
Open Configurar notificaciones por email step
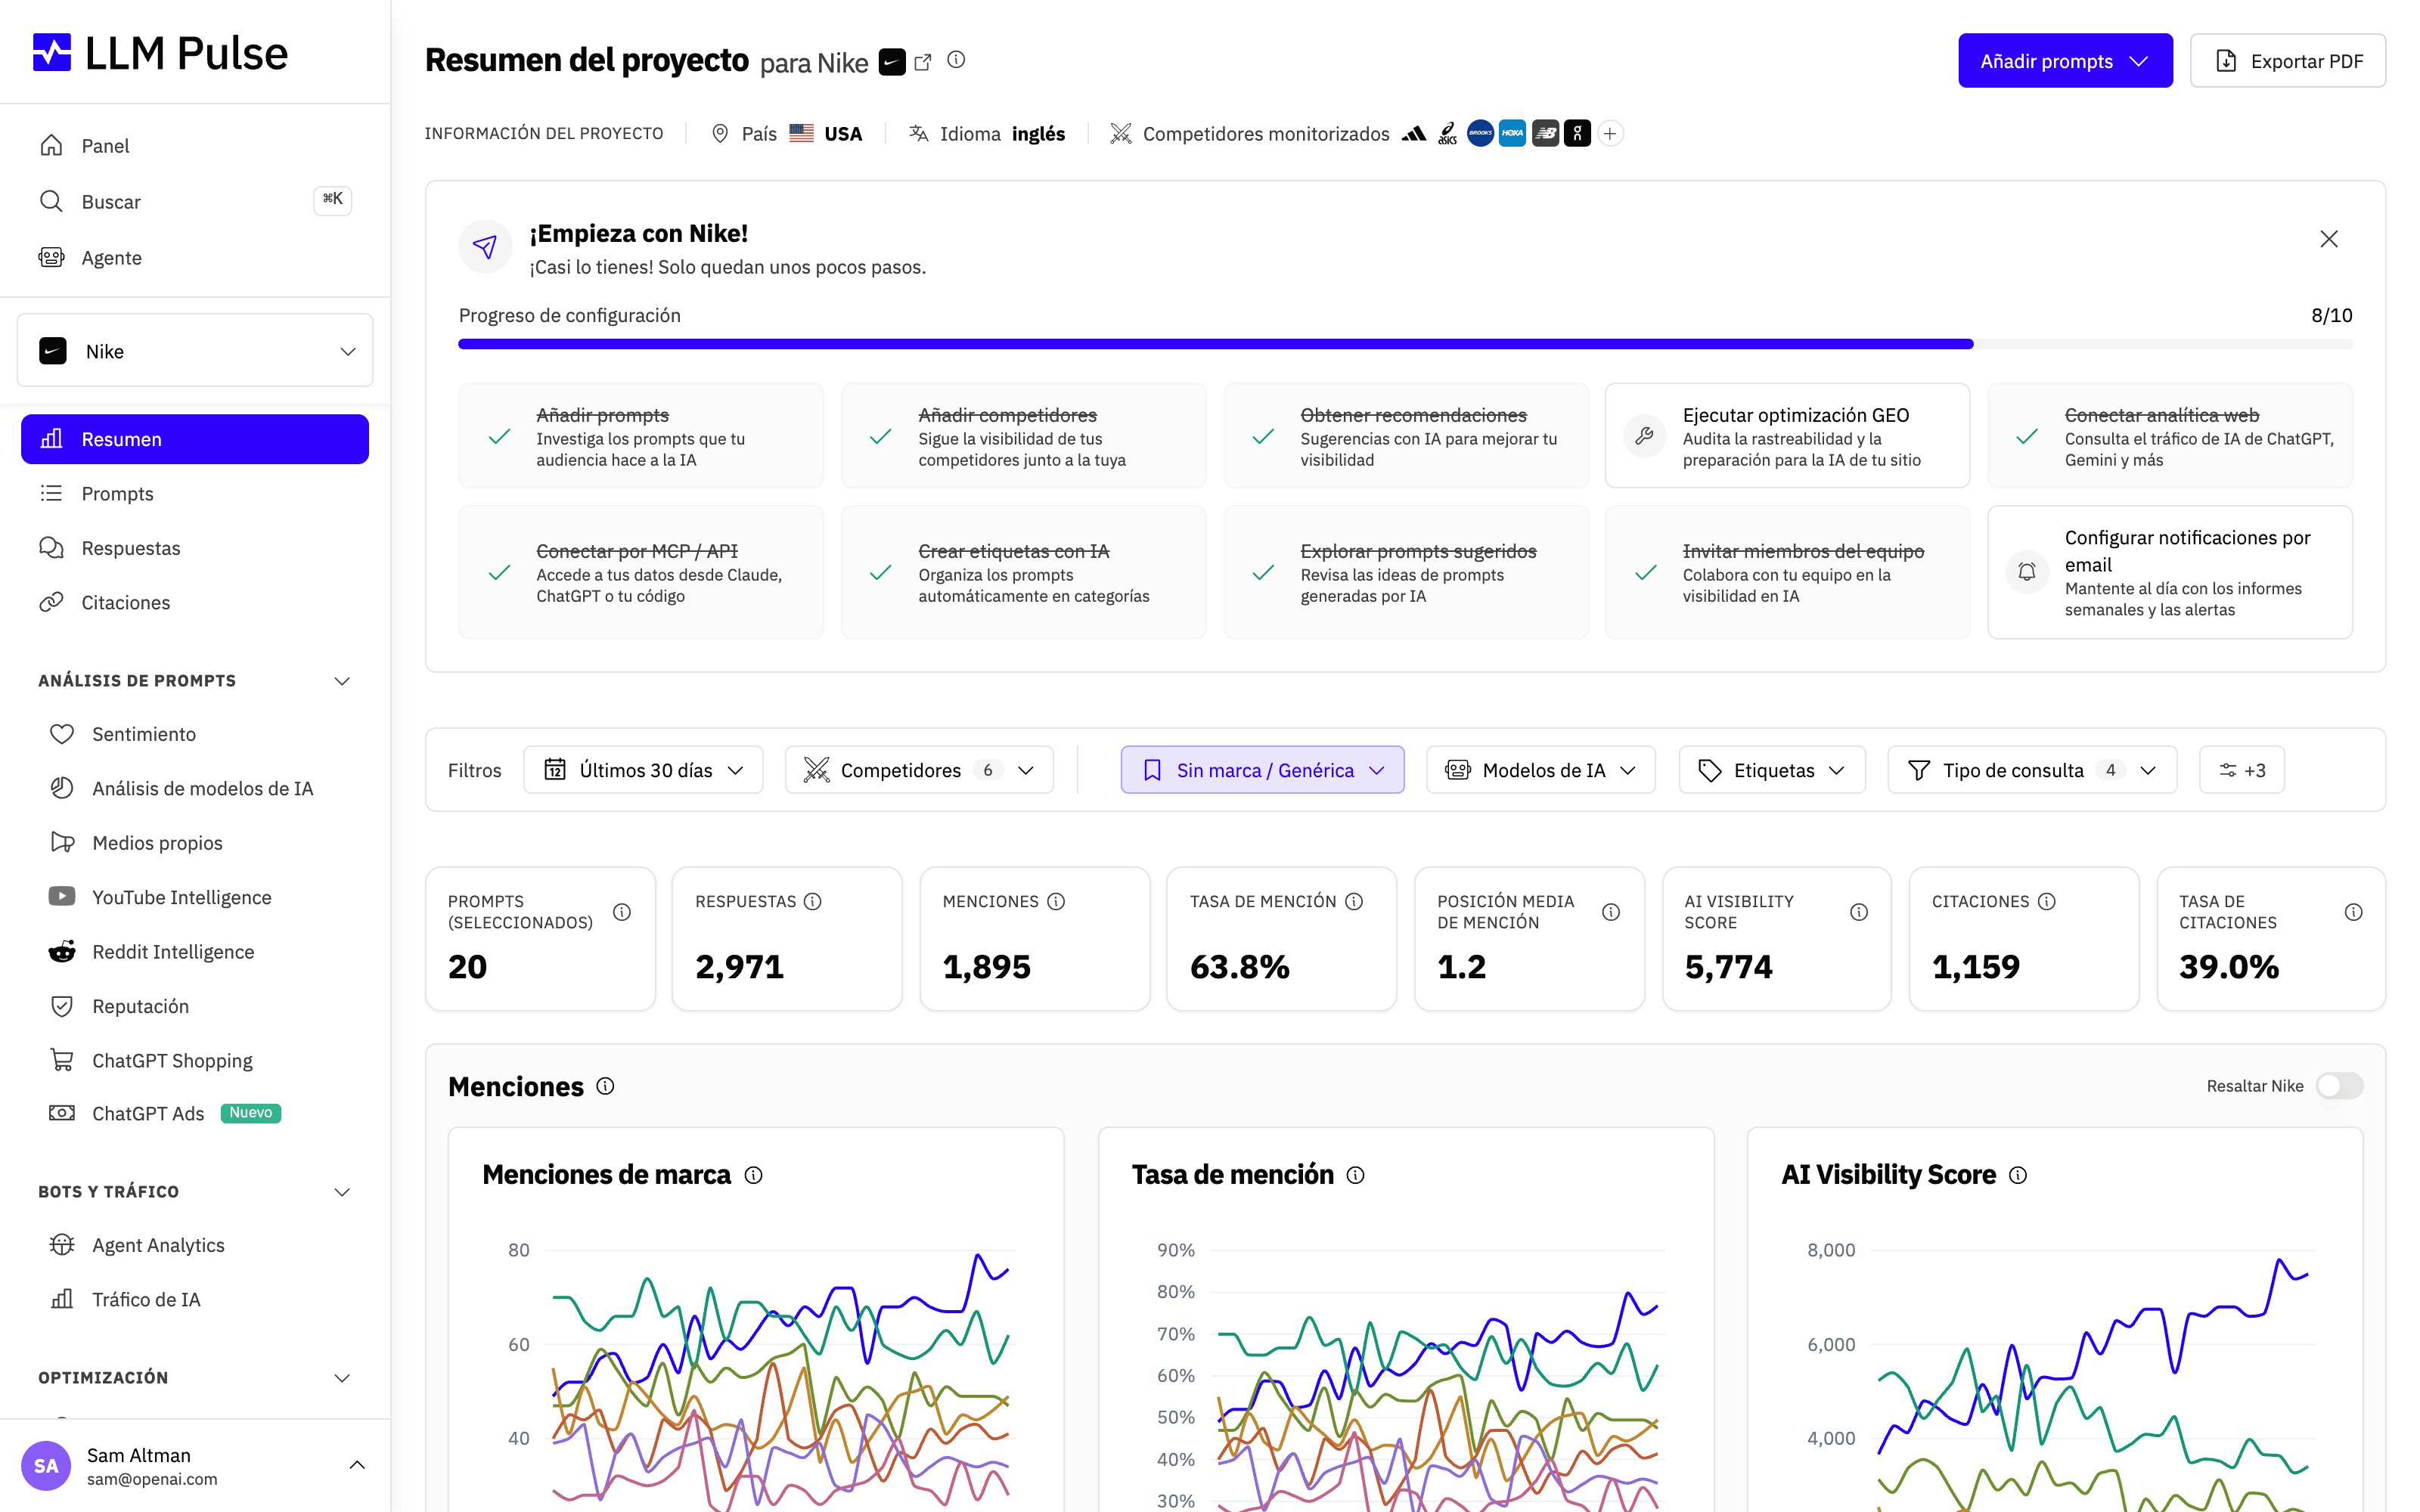pyautogui.click(x=2170, y=573)
